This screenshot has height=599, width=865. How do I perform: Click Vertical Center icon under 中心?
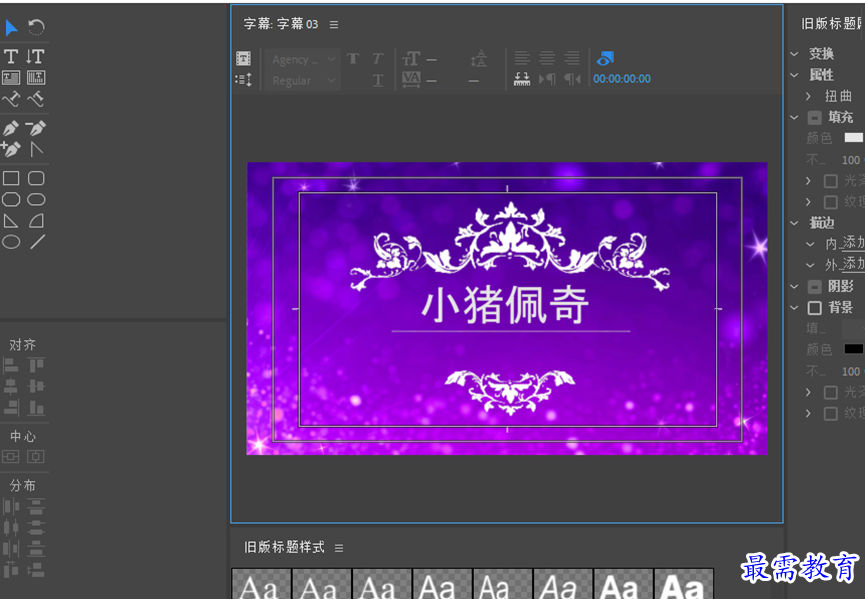coord(36,457)
